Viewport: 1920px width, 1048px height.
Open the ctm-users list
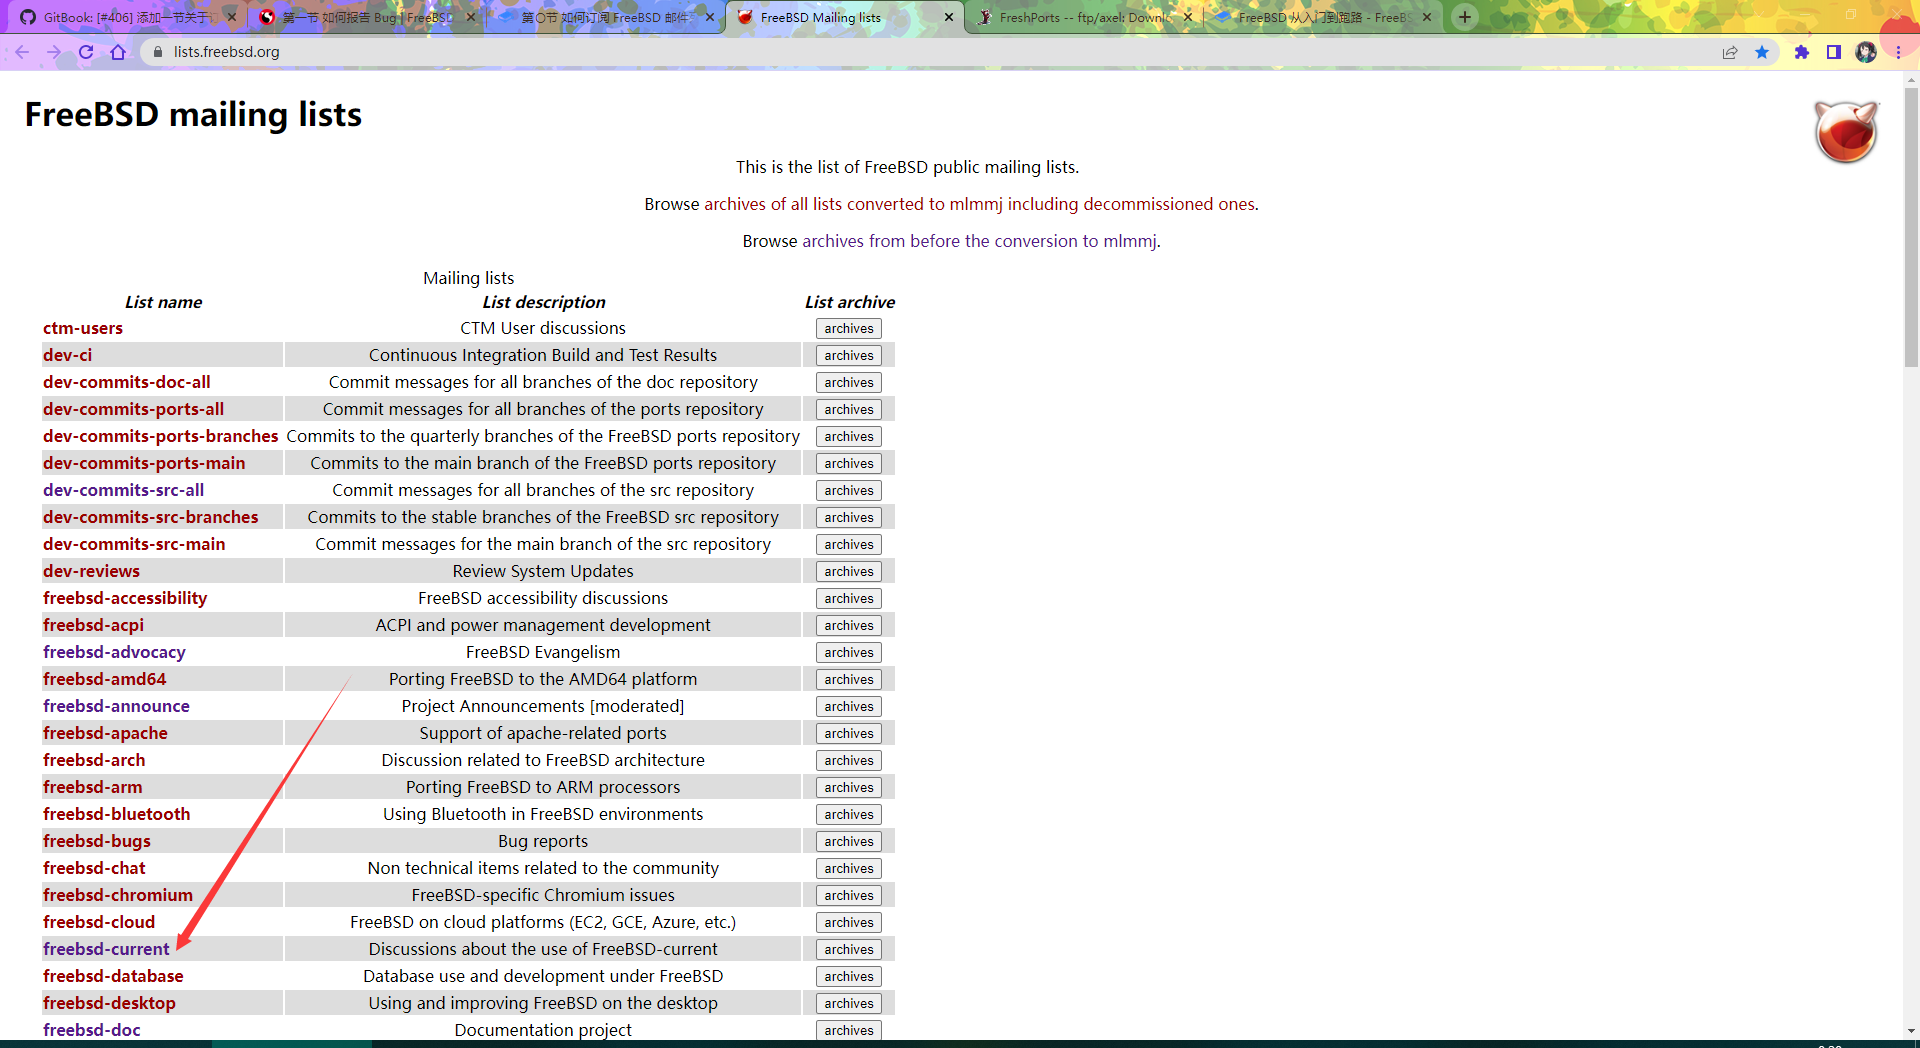(x=83, y=328)
